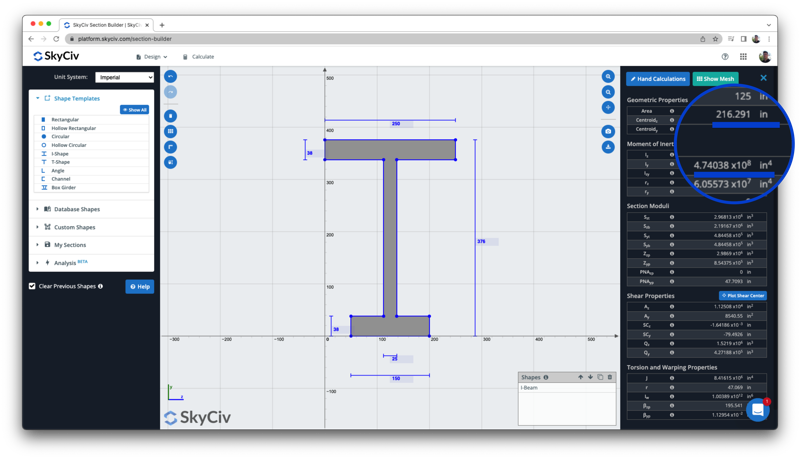Select I-Beam in the Shapes list

click(567, 388)
